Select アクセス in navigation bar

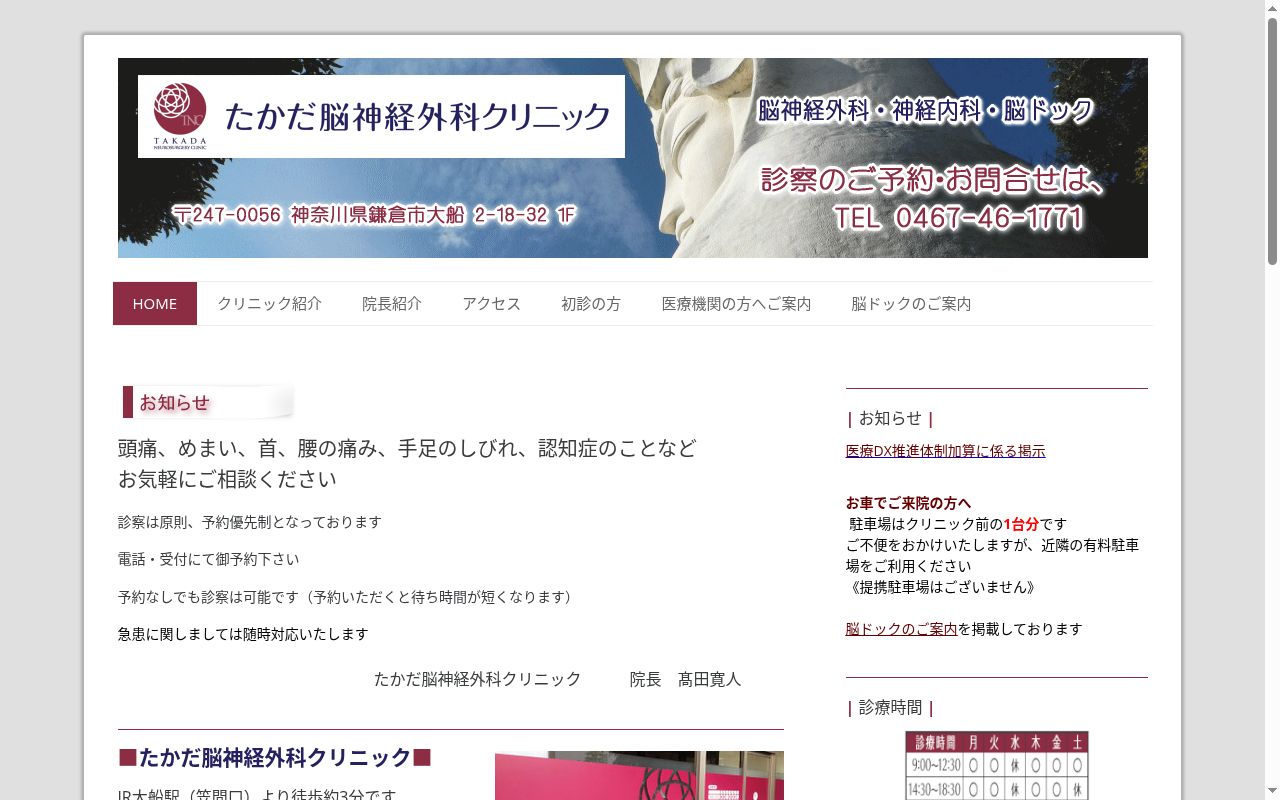[491, 304]
